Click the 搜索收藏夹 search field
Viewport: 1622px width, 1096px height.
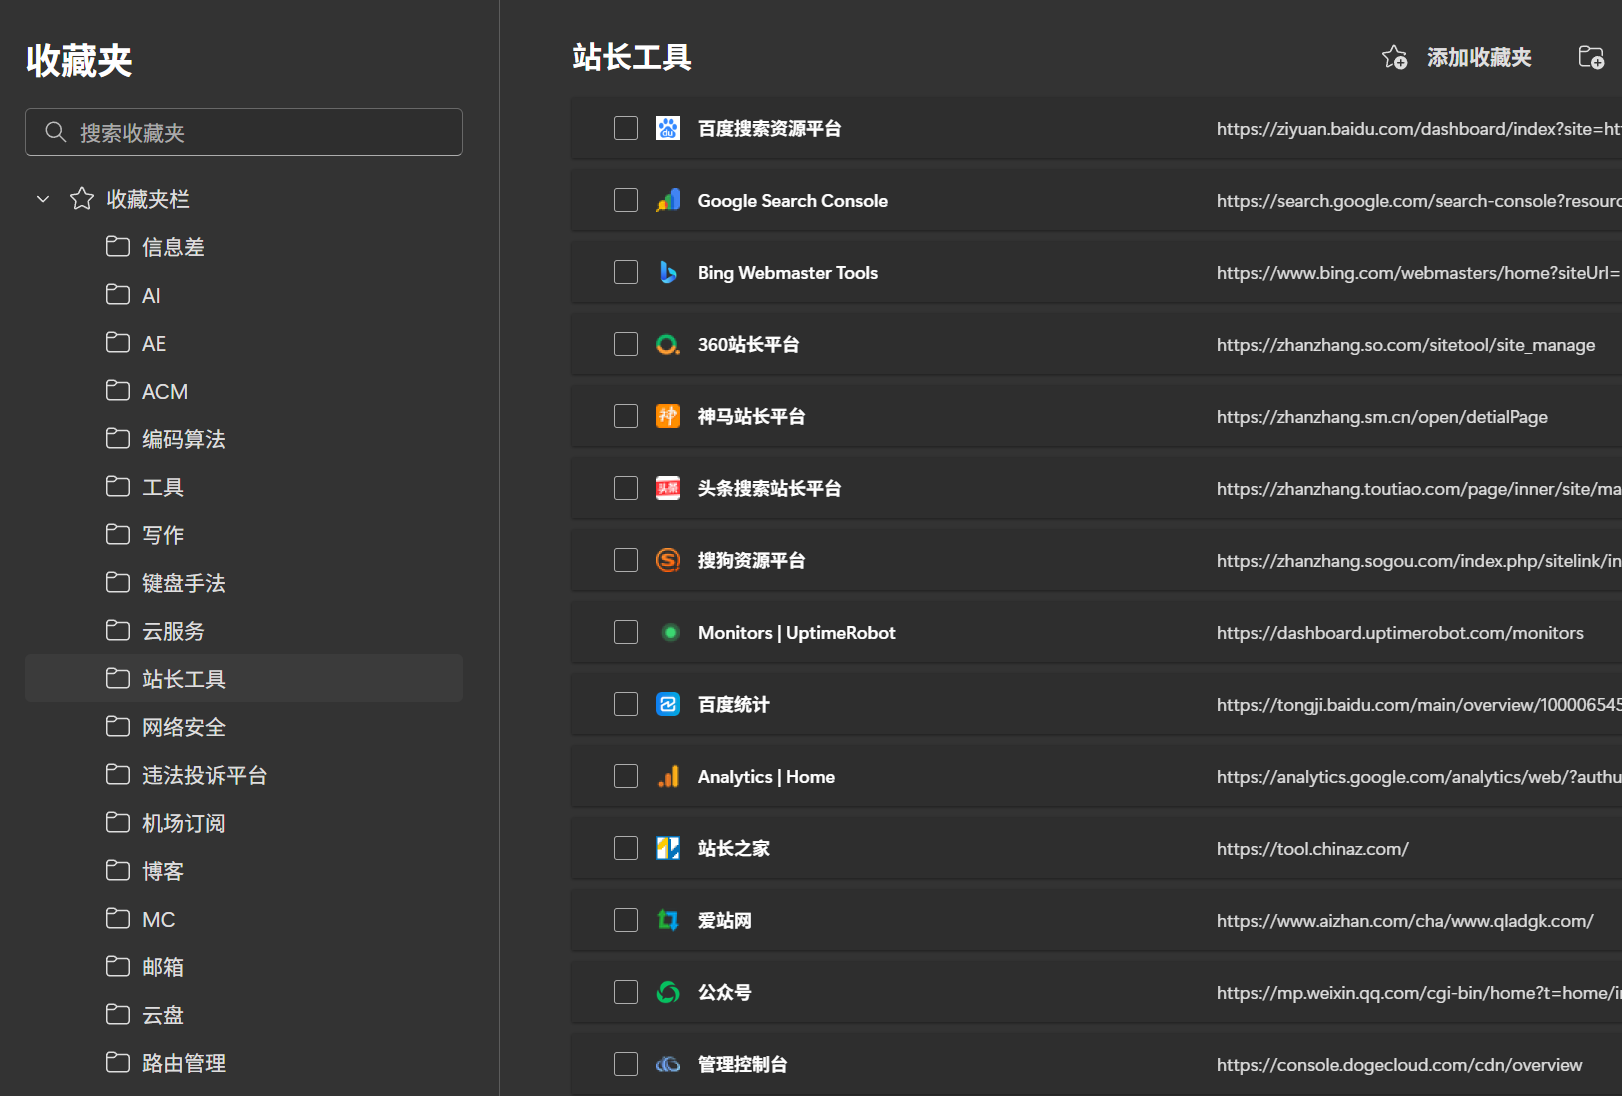pyautogui.click(x=244, y=132)
